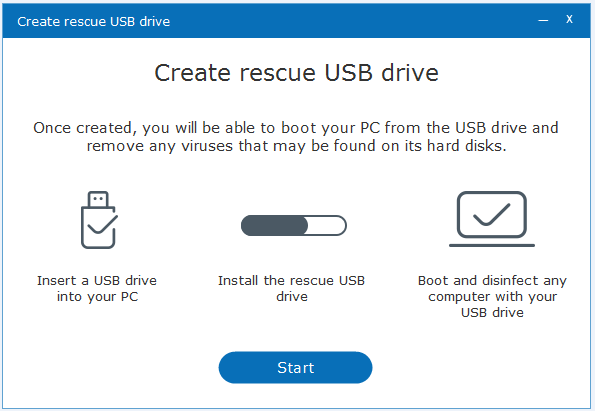
Task: Click empty blue title bar area beside title
Action: pyautogui.click(x=349, y=21)
